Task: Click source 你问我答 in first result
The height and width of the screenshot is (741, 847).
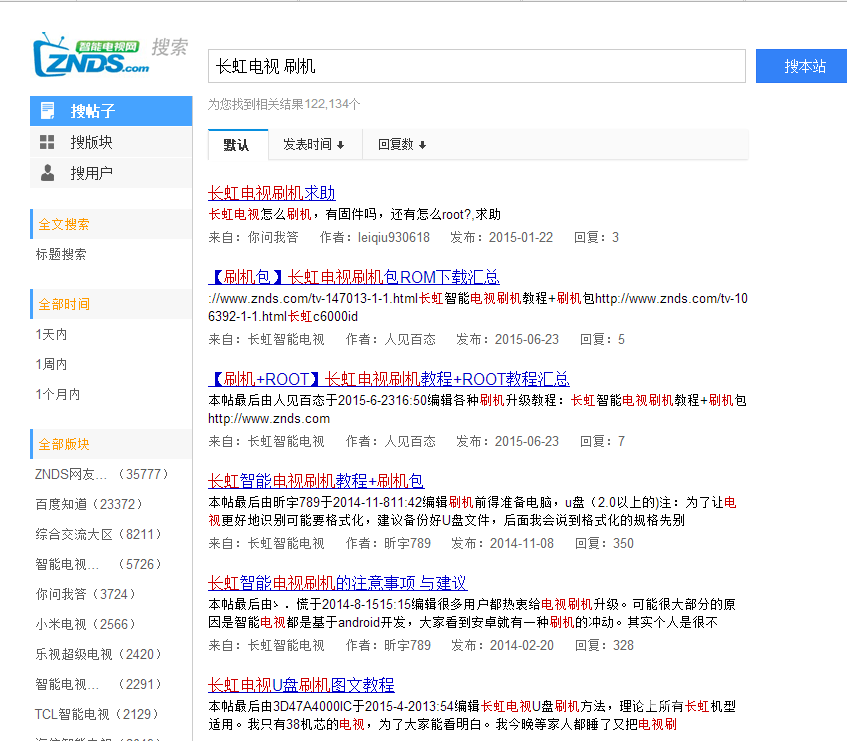Action: pos(273,237)
